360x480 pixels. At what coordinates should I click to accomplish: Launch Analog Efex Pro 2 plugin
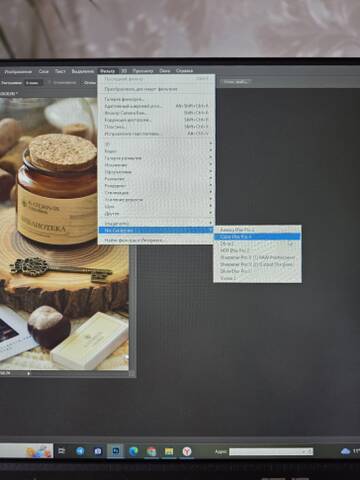[257, 230]
